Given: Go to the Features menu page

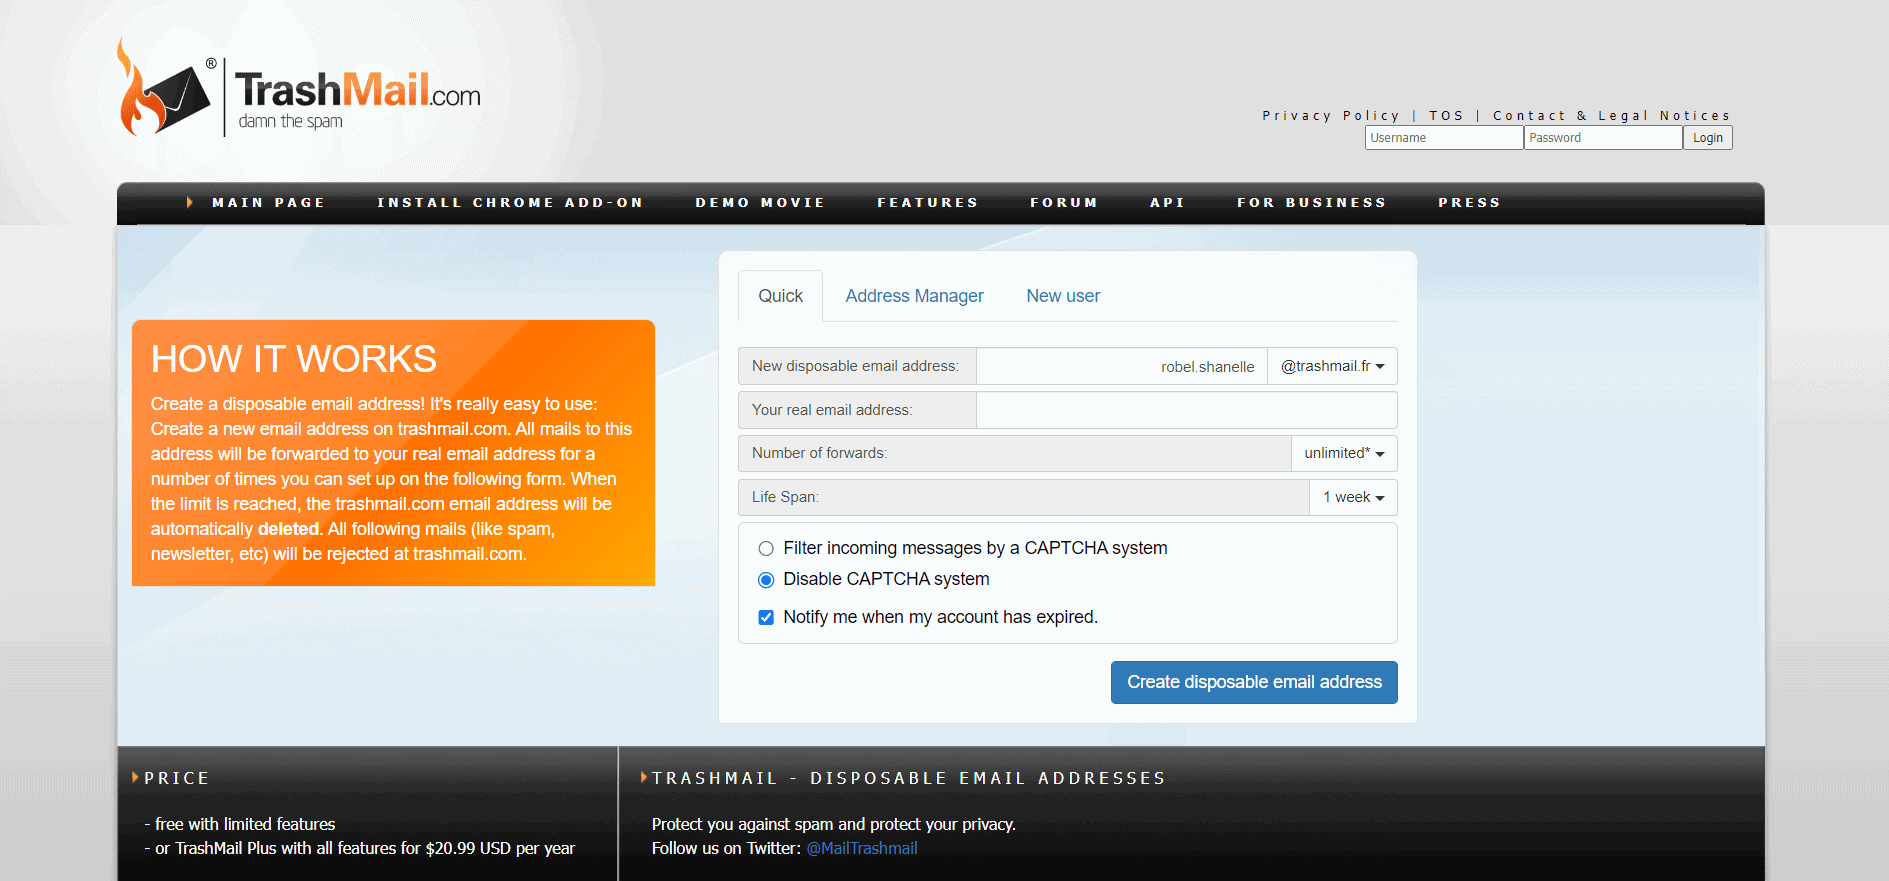Looking at the screenshot, I should (x=927, y=202).
